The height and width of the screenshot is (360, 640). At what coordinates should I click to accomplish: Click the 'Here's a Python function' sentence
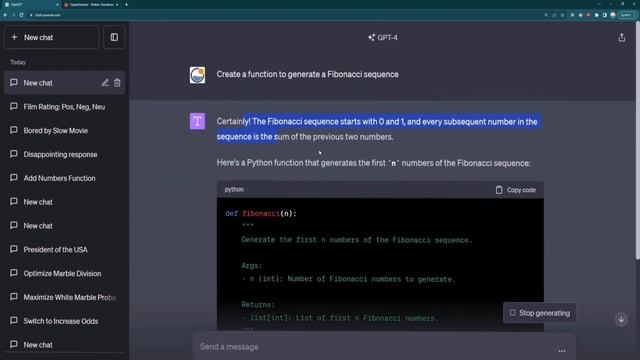coord(373,163)
